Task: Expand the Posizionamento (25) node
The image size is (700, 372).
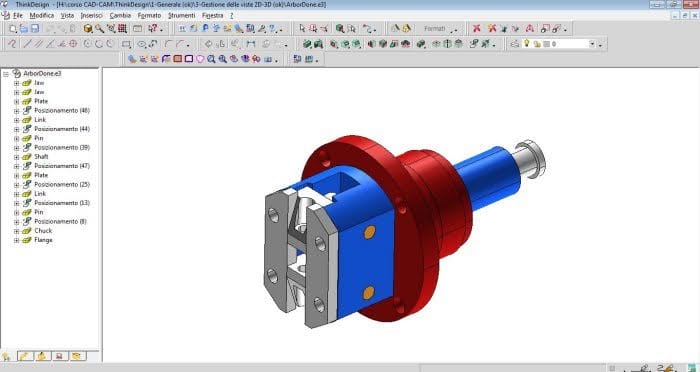Action: click(17, 184)
